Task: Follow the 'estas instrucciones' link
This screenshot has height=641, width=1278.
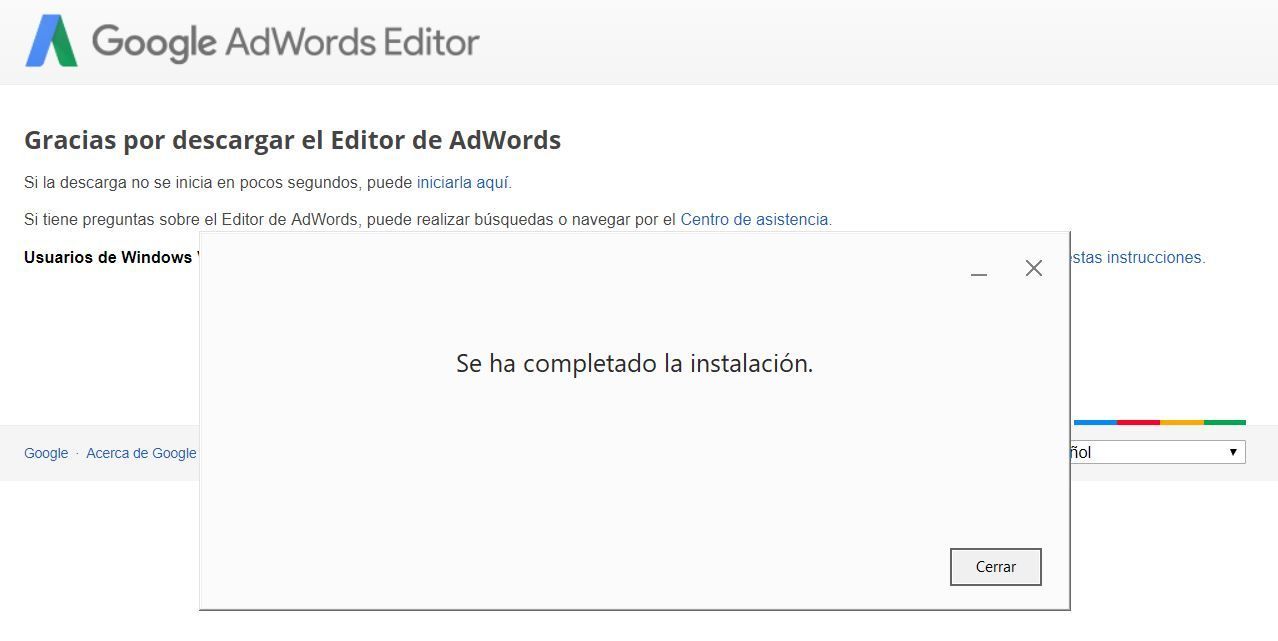Action: click(1137, 257)
